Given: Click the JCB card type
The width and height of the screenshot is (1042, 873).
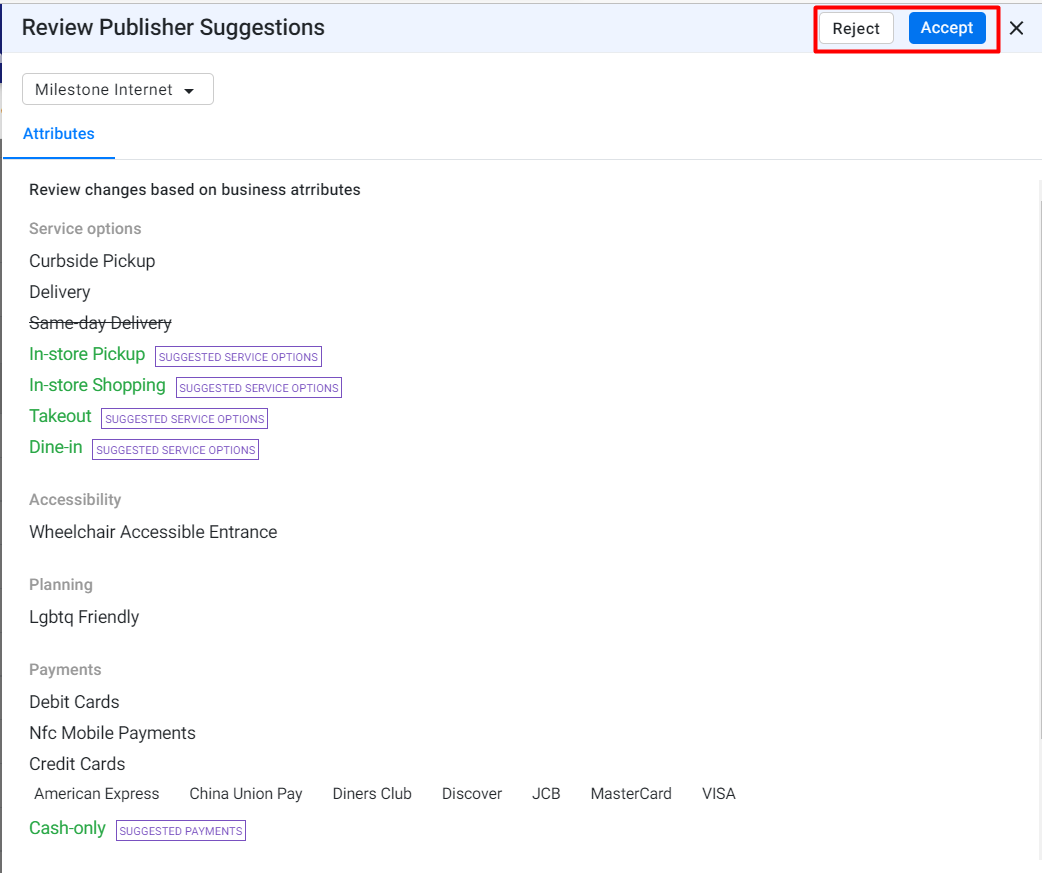Looking at the screenshot, I should [546, 793].
